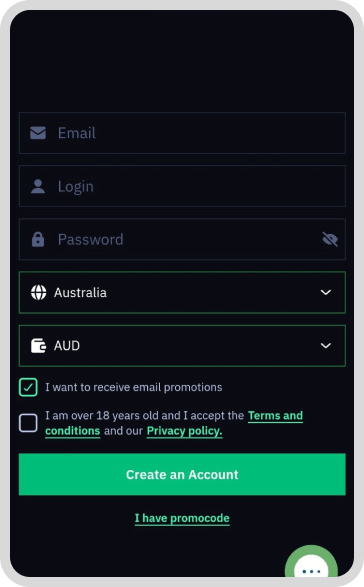Open the Privacy policy link
Image resolution: width=364 pixels, height=587 pixels.
tap(185, 431)
